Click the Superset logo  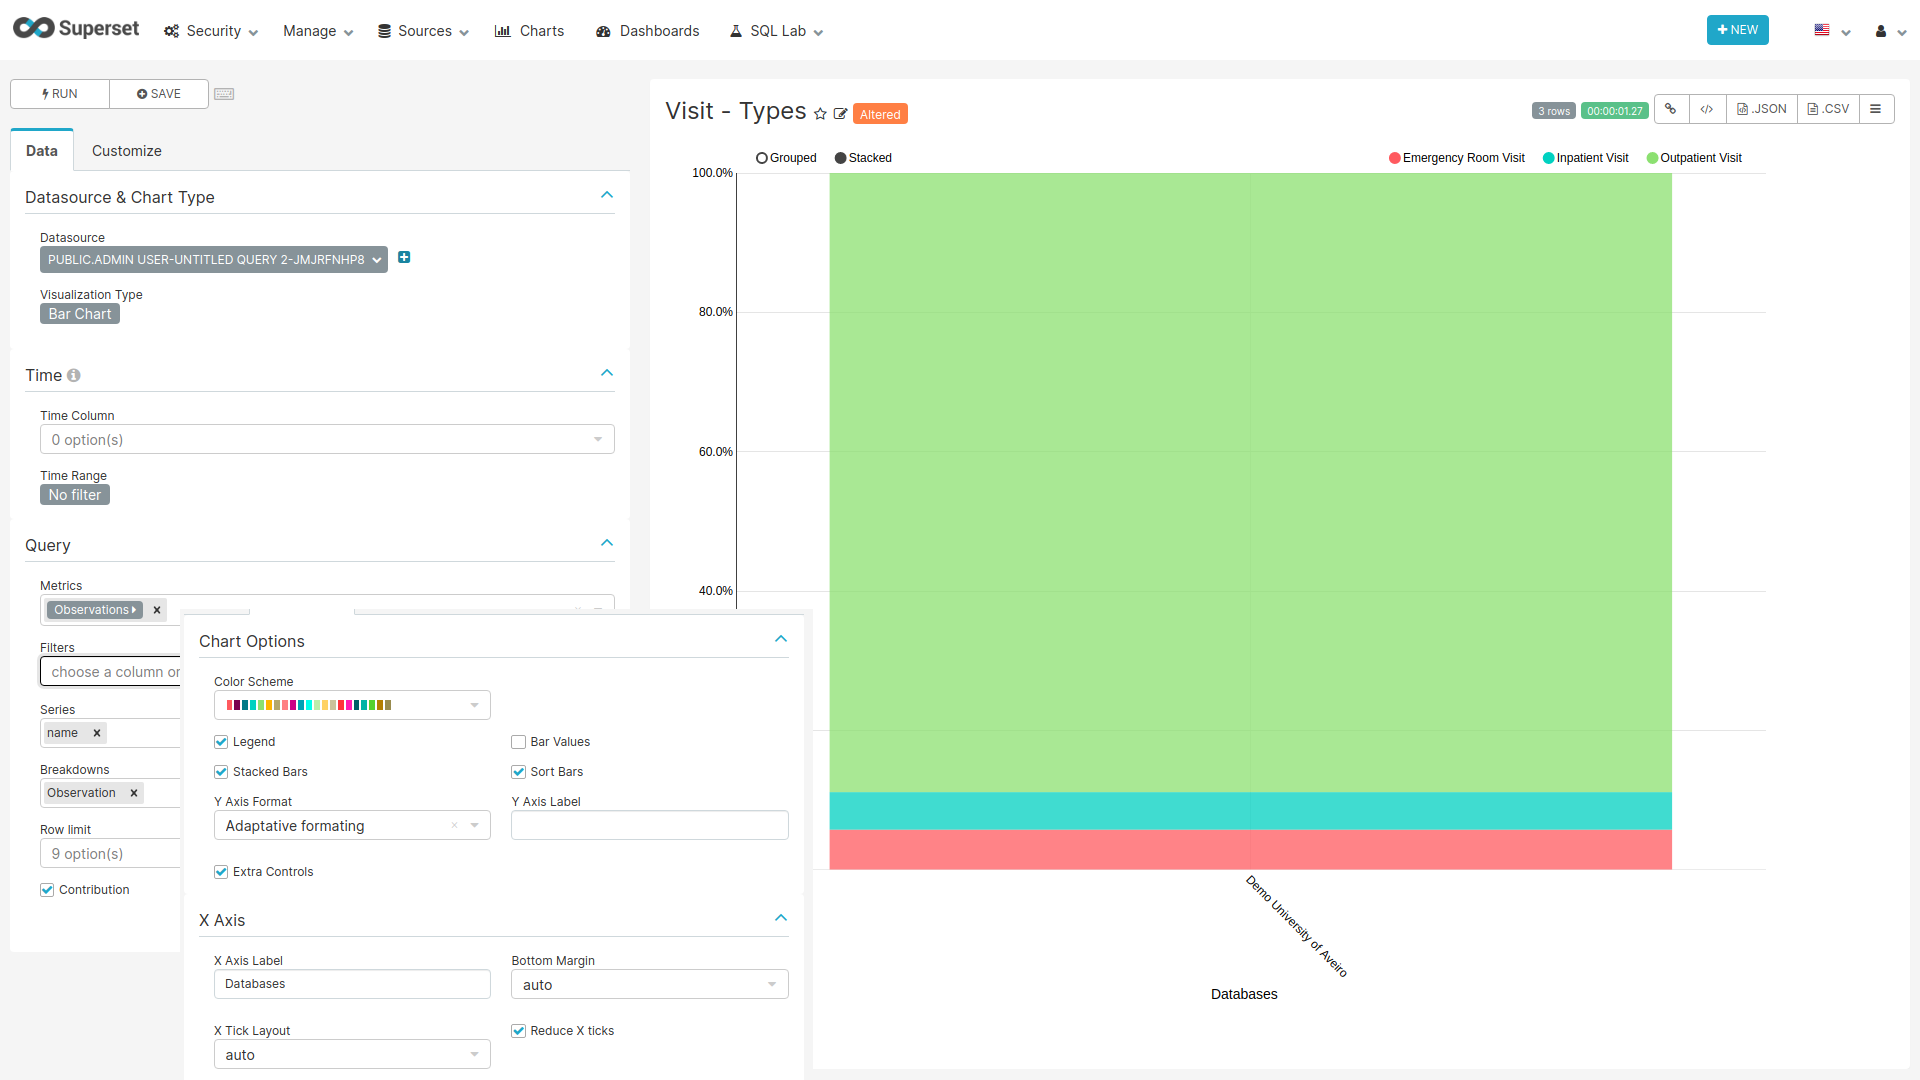tap(76, 29)
